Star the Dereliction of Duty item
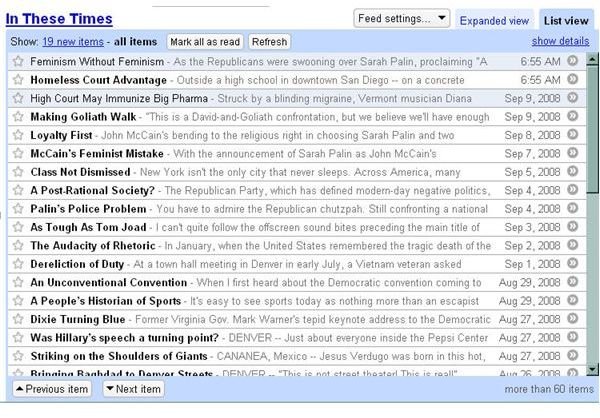600x418 pixels. coord(18,263)
